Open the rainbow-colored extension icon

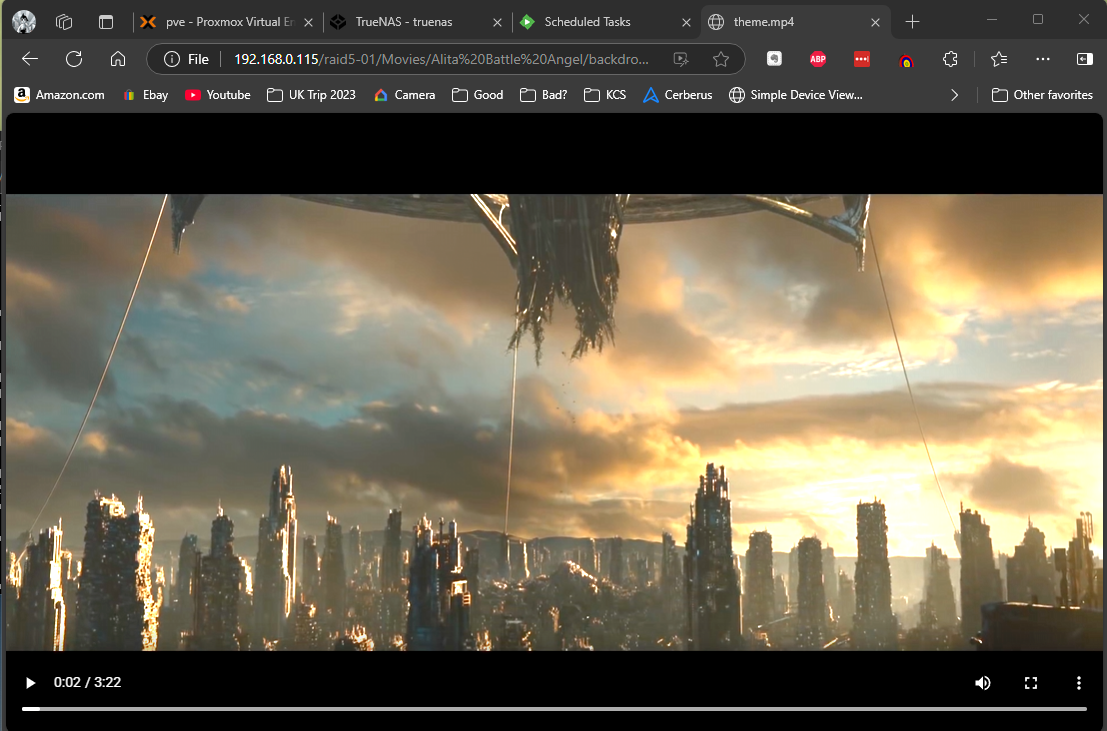(906, 61)
